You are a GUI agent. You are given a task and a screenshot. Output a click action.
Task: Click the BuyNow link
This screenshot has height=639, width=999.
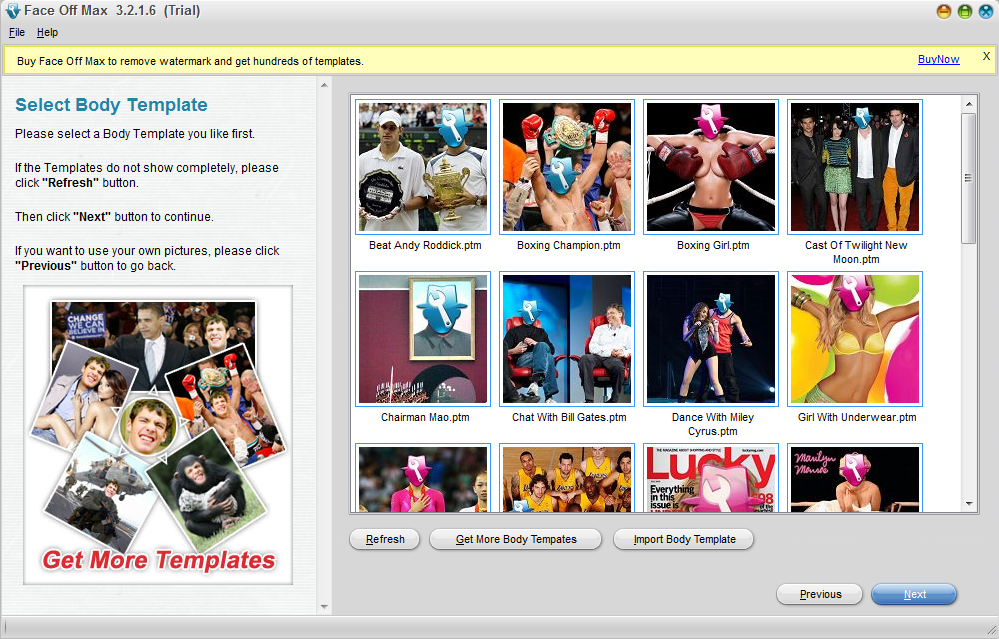938,60
